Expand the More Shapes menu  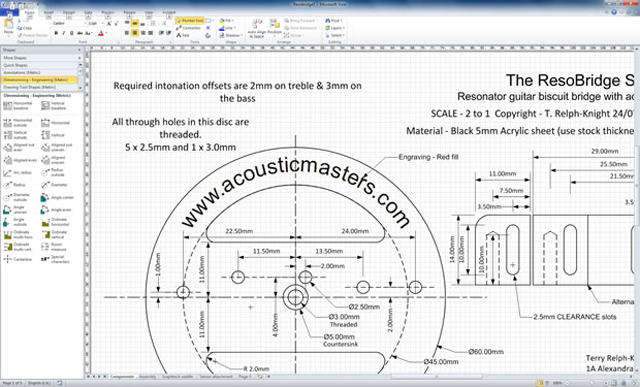[41, 58]
